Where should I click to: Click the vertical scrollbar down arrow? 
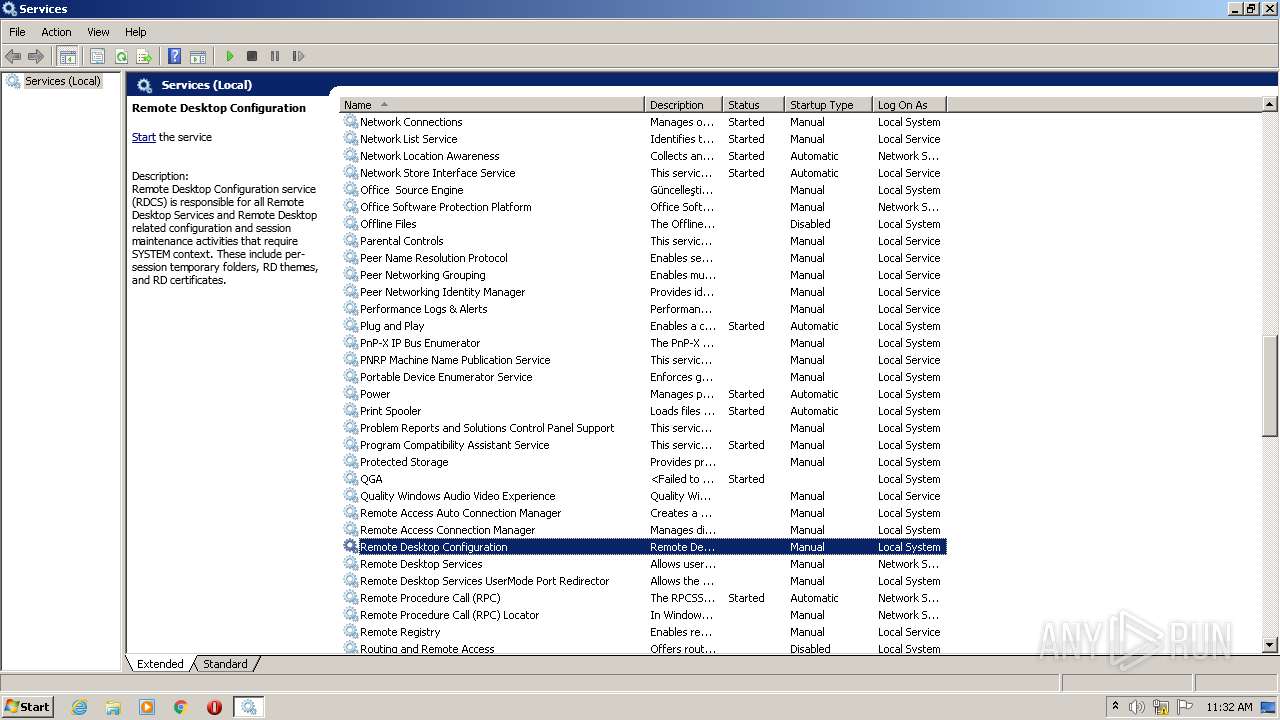(1270, 646)
